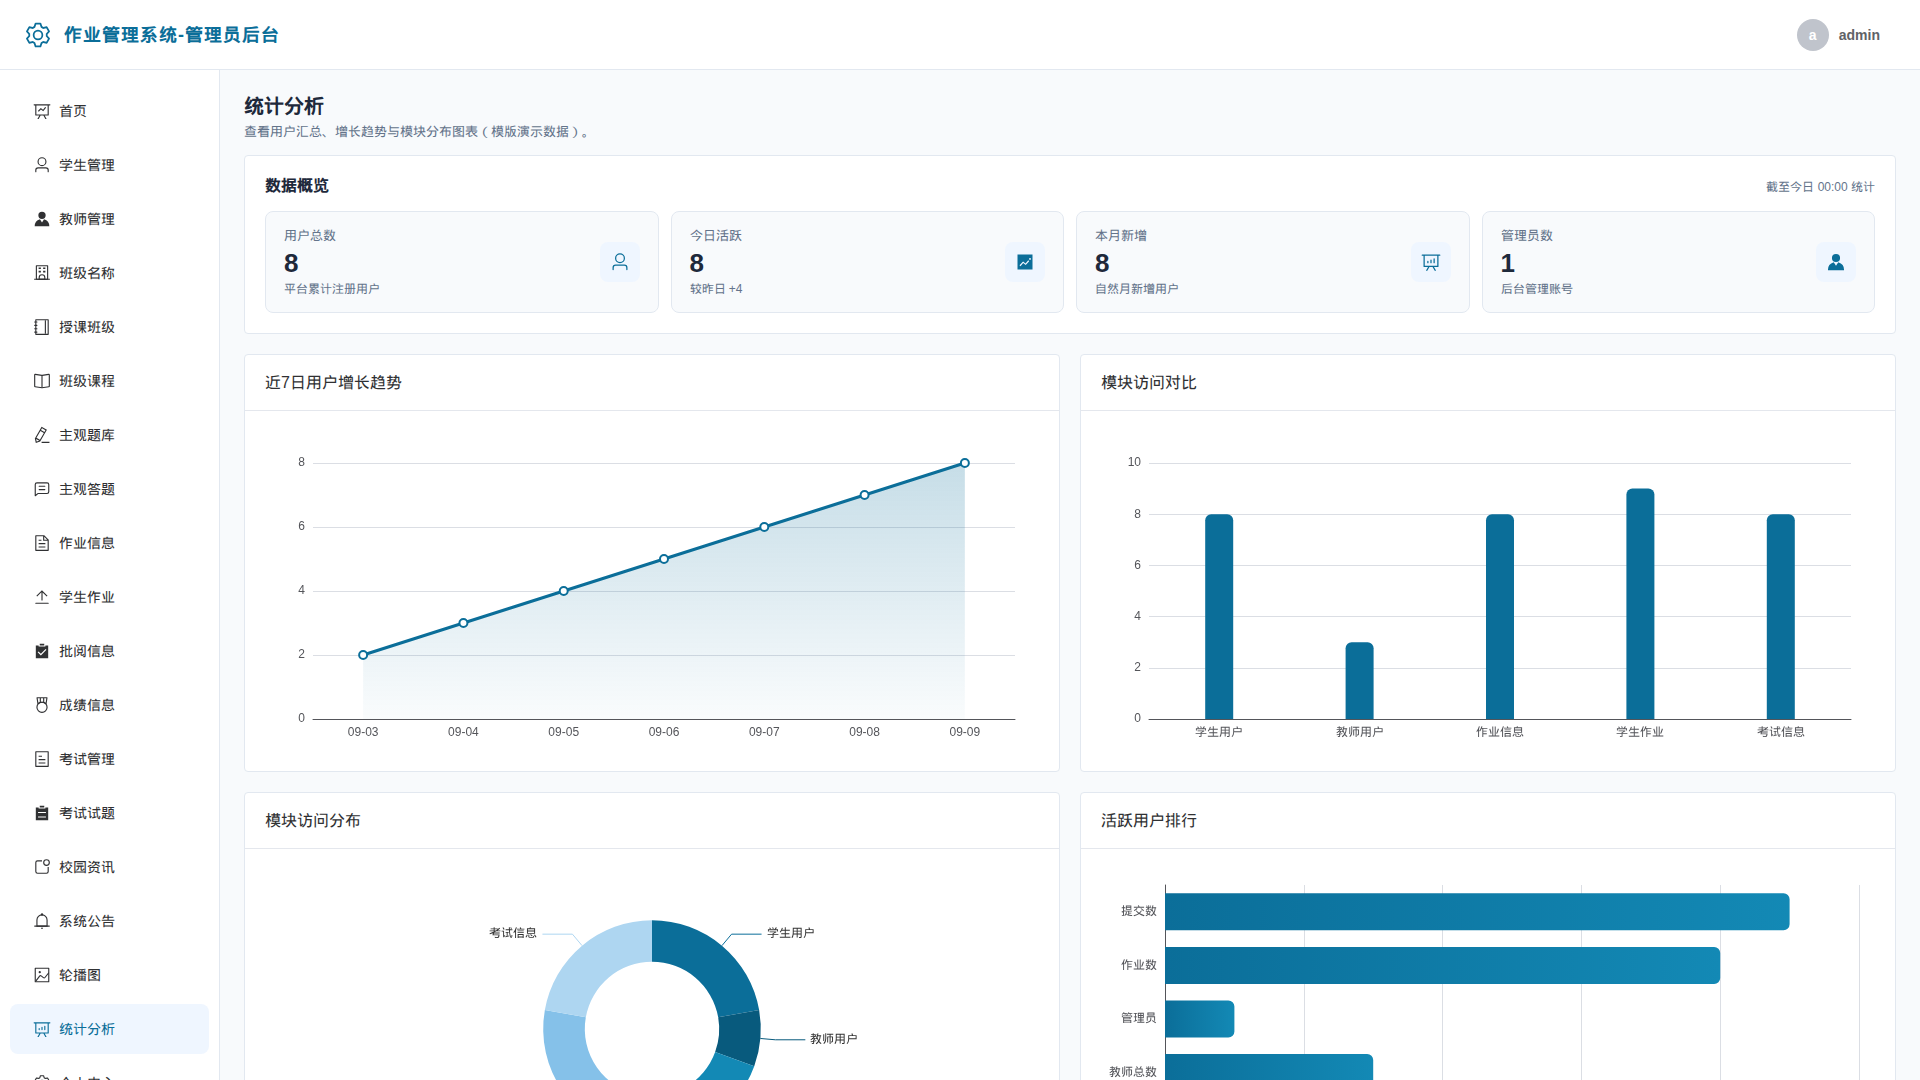Click the 作业管理系统-管理员后台 title

coord(171,35)
